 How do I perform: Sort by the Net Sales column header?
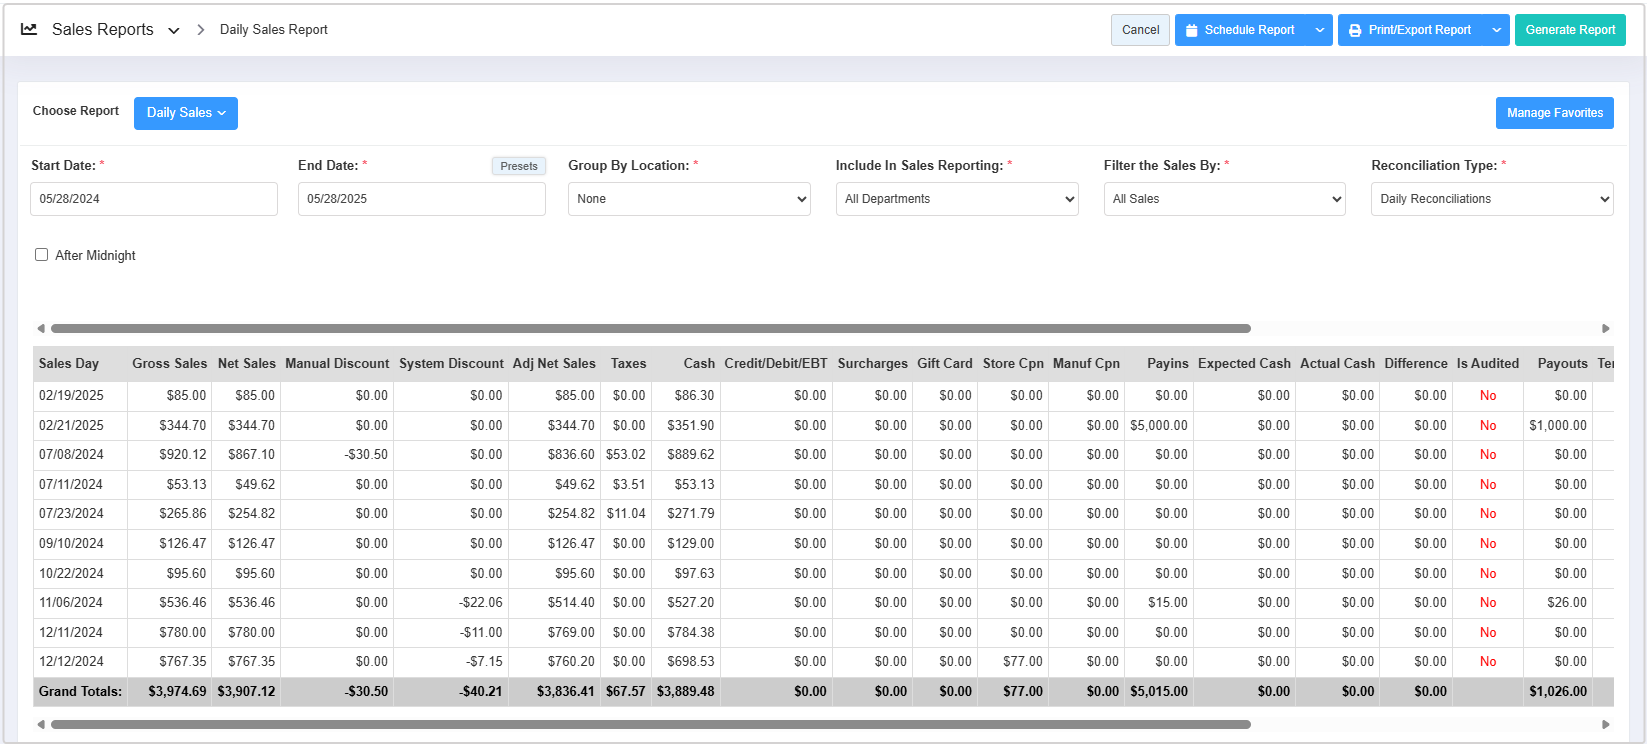click(x=246, y=364)
